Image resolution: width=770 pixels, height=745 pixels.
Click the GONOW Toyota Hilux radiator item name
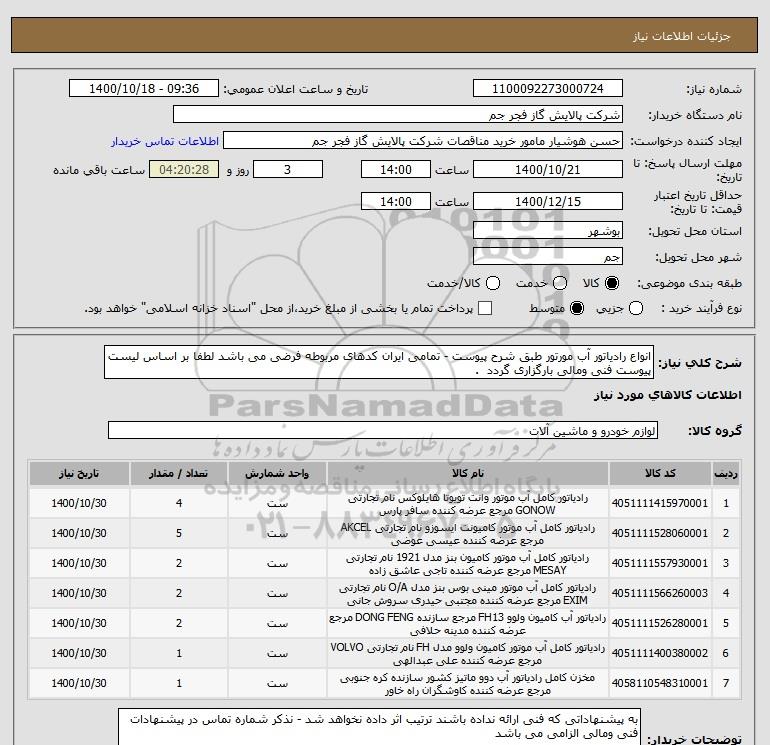[x=468, y=504]
